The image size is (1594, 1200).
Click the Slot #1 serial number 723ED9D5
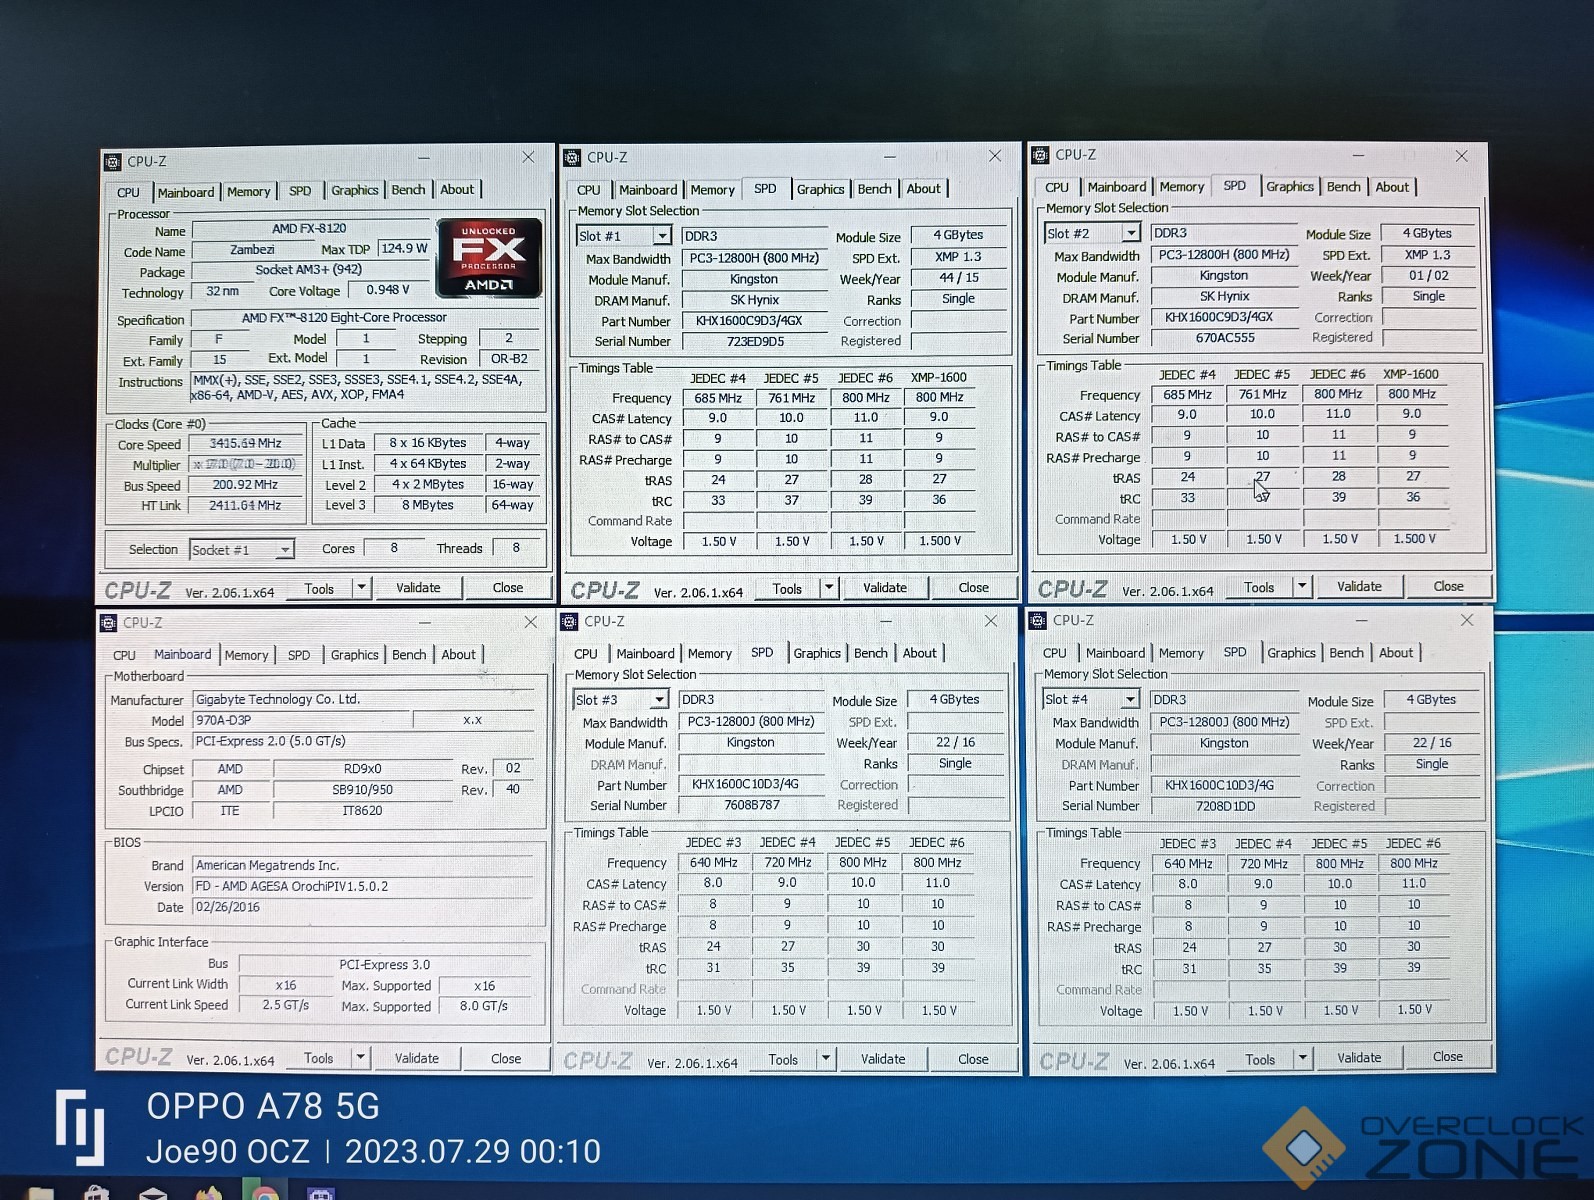click(754, 341)
